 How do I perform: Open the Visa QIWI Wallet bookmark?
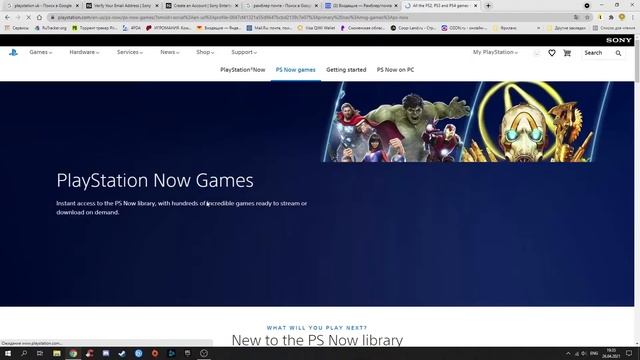[x=316, y=28]
